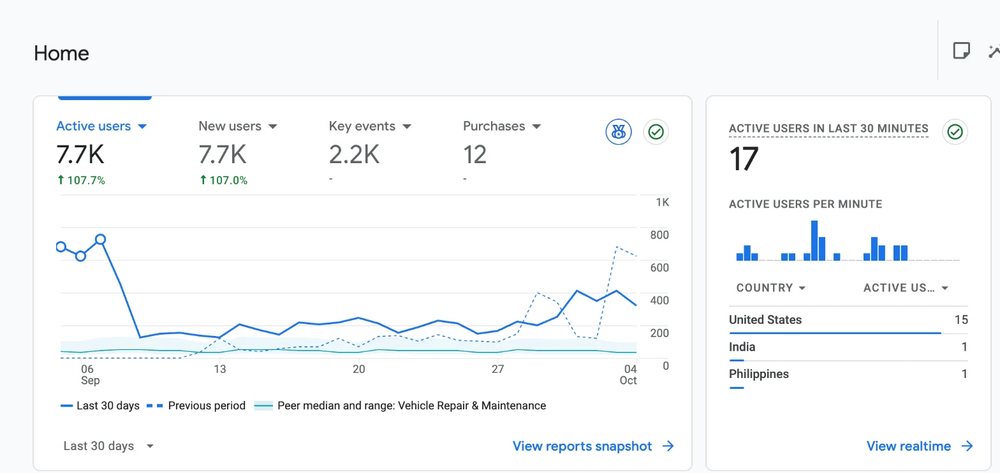
Task: Open the COUNTRY dimension dropdown
Action: coord(771,288)
